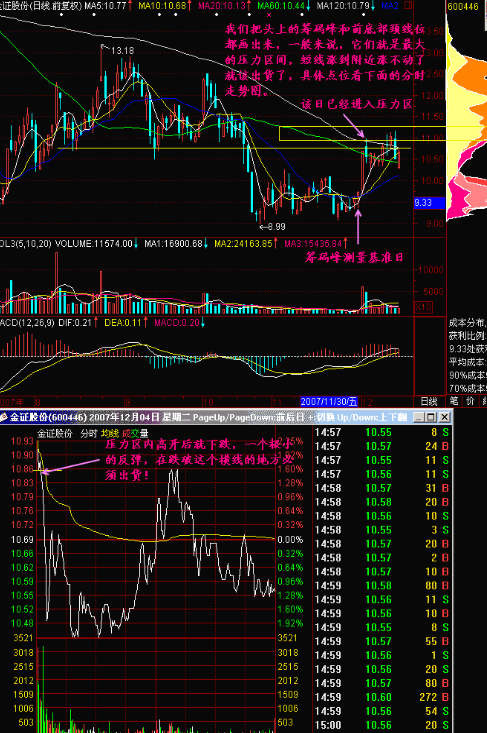Minimize the 金证股份 intraday window
This screenshot has height=733, width=487.
click(418, 417)
